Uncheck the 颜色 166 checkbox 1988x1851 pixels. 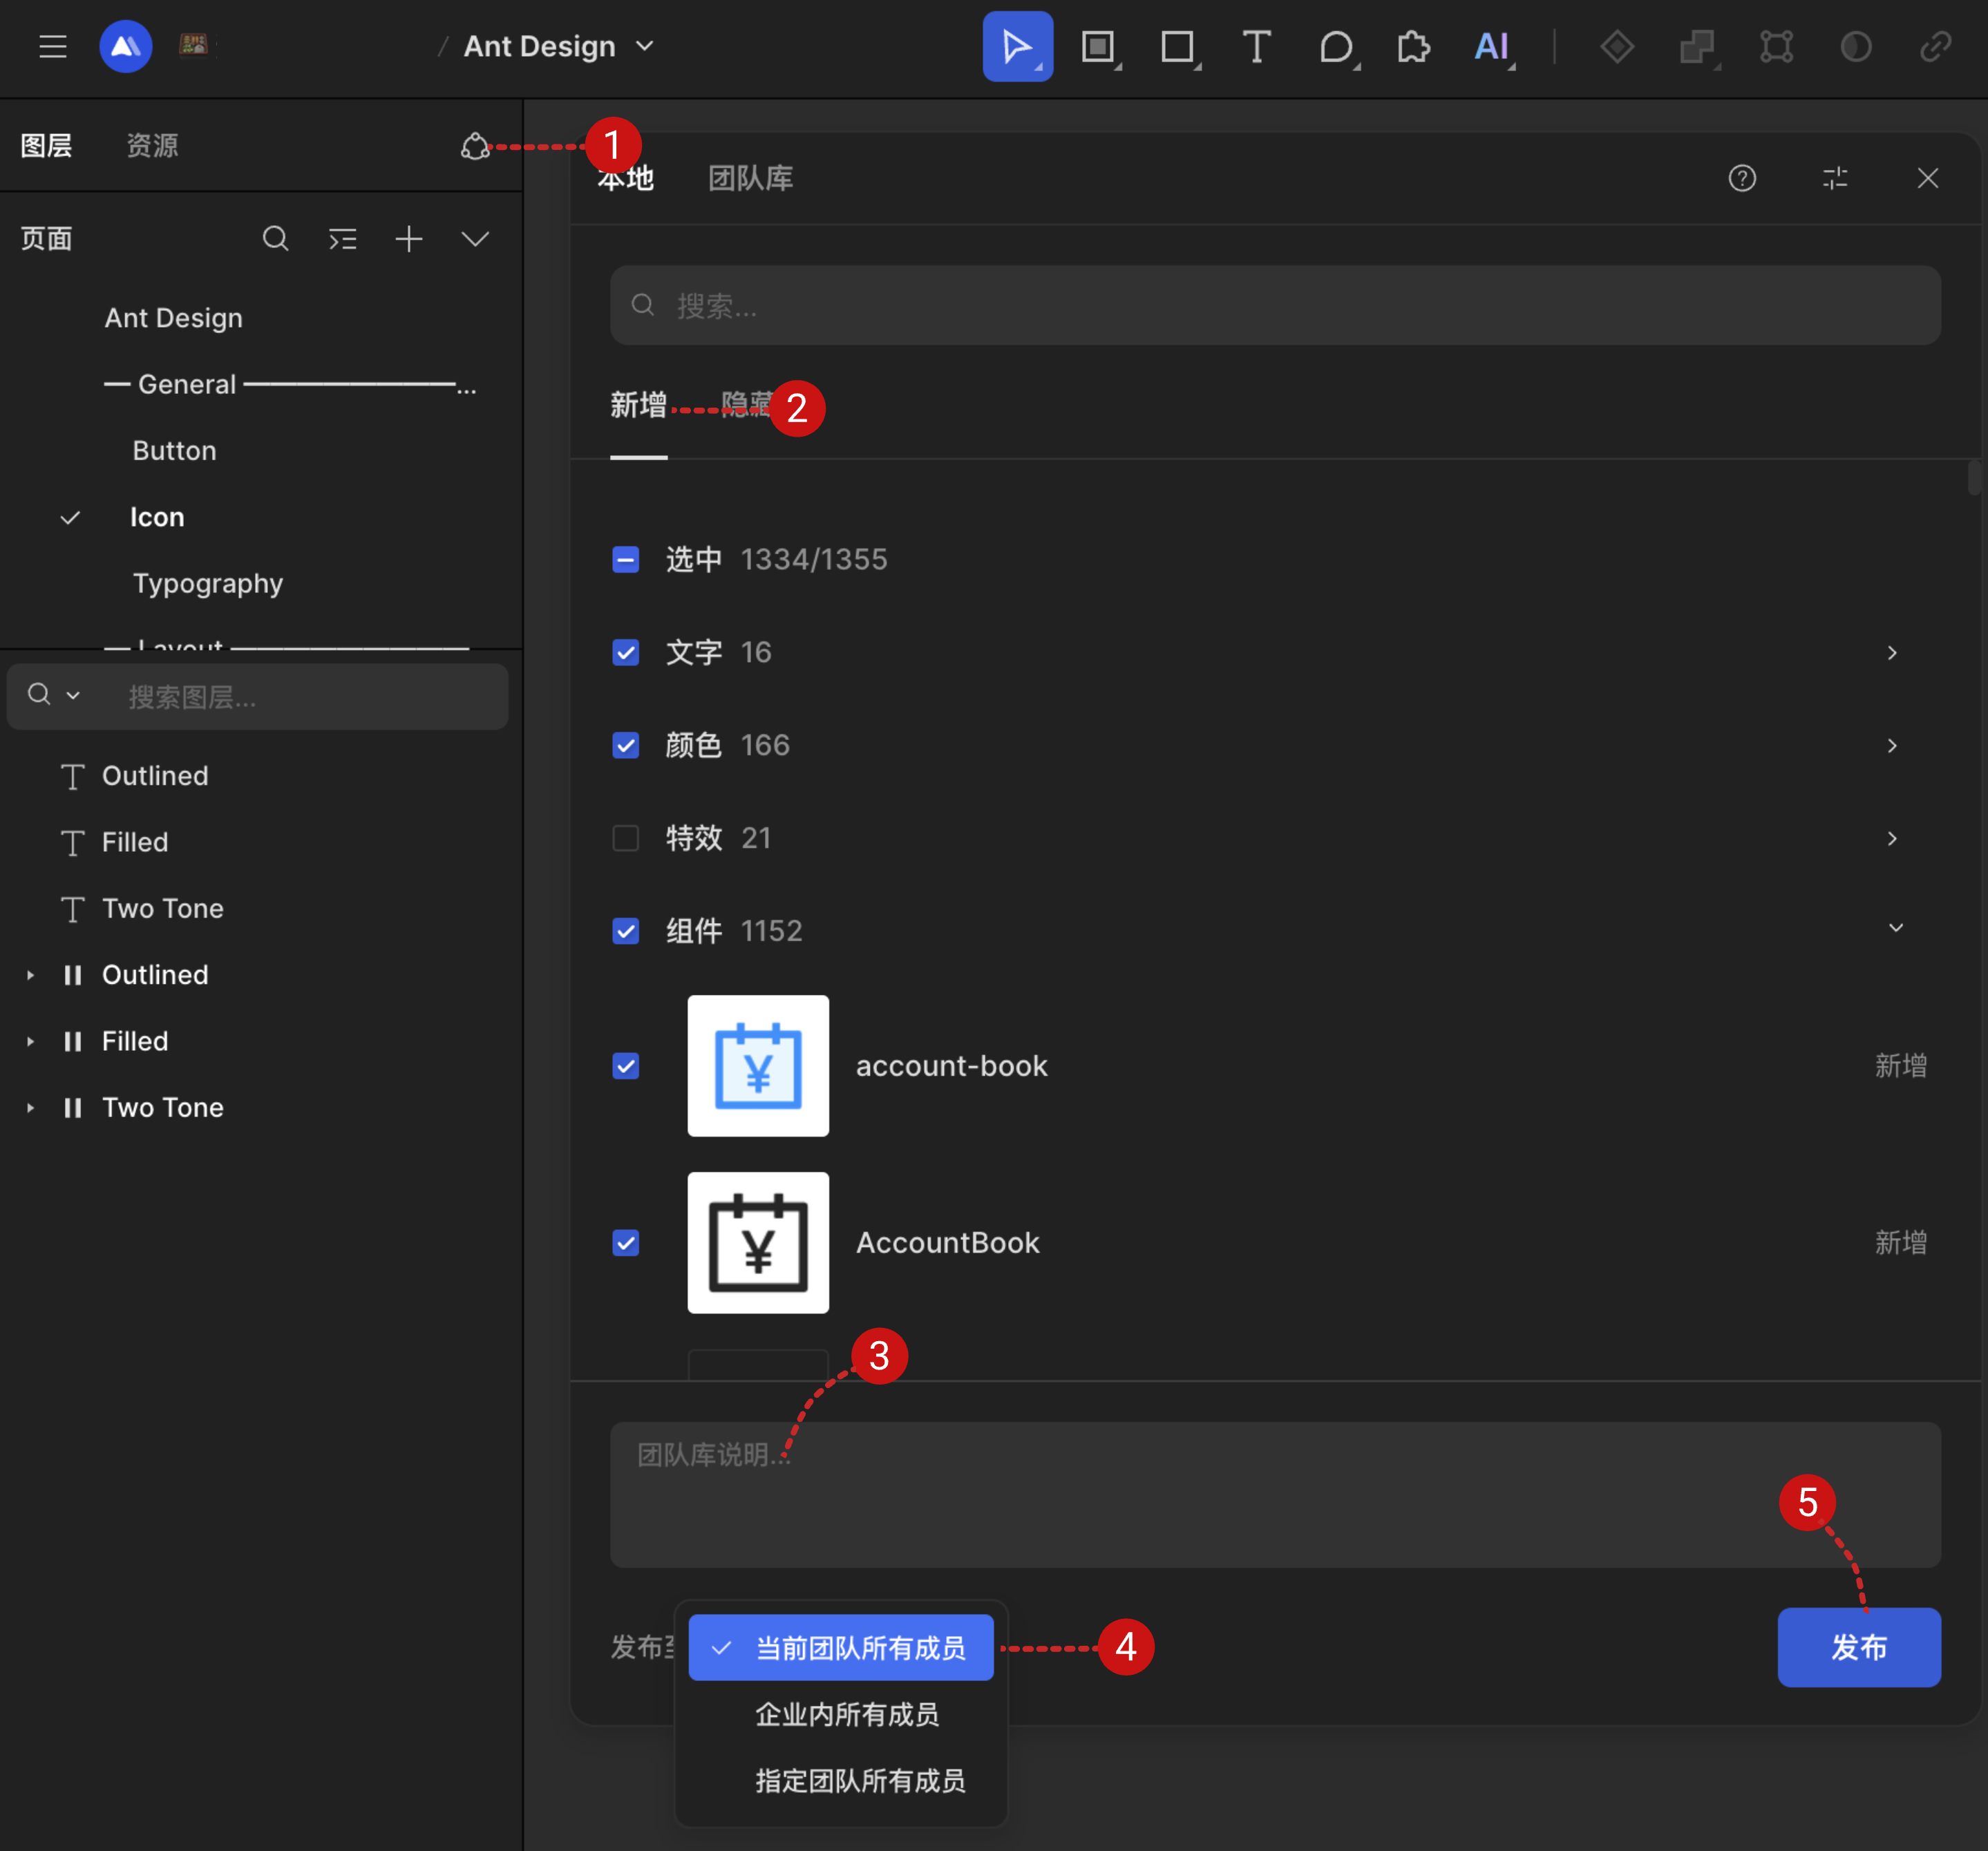626,745
